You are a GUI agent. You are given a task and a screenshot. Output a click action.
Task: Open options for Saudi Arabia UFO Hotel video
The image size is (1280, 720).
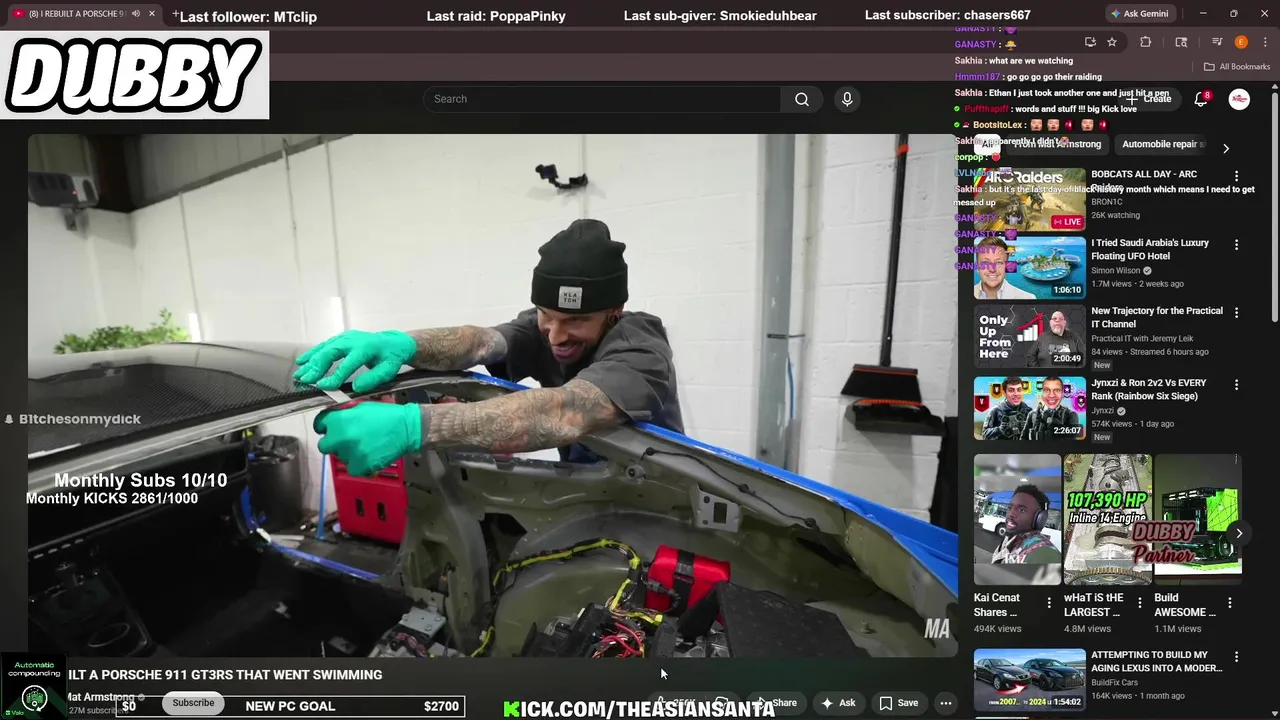click(x=1236, y=245)
